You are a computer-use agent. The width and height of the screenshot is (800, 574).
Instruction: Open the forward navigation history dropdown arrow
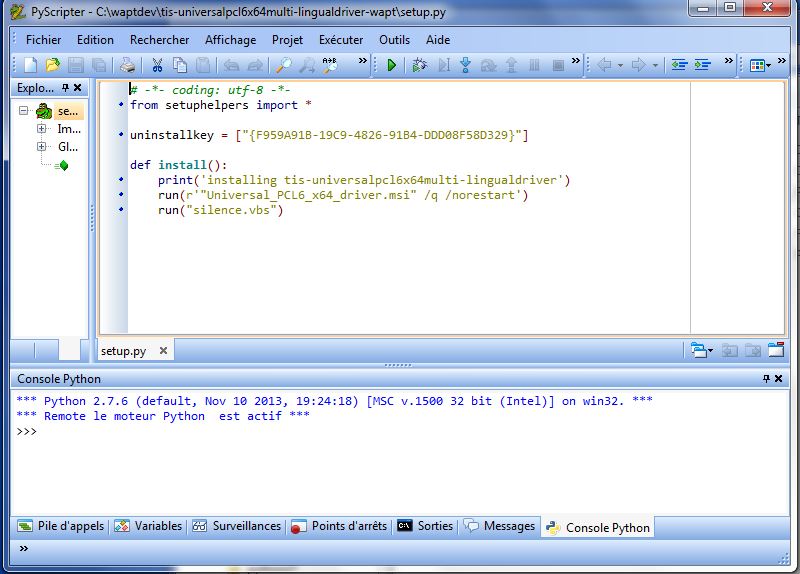click(x=655, y=66)
